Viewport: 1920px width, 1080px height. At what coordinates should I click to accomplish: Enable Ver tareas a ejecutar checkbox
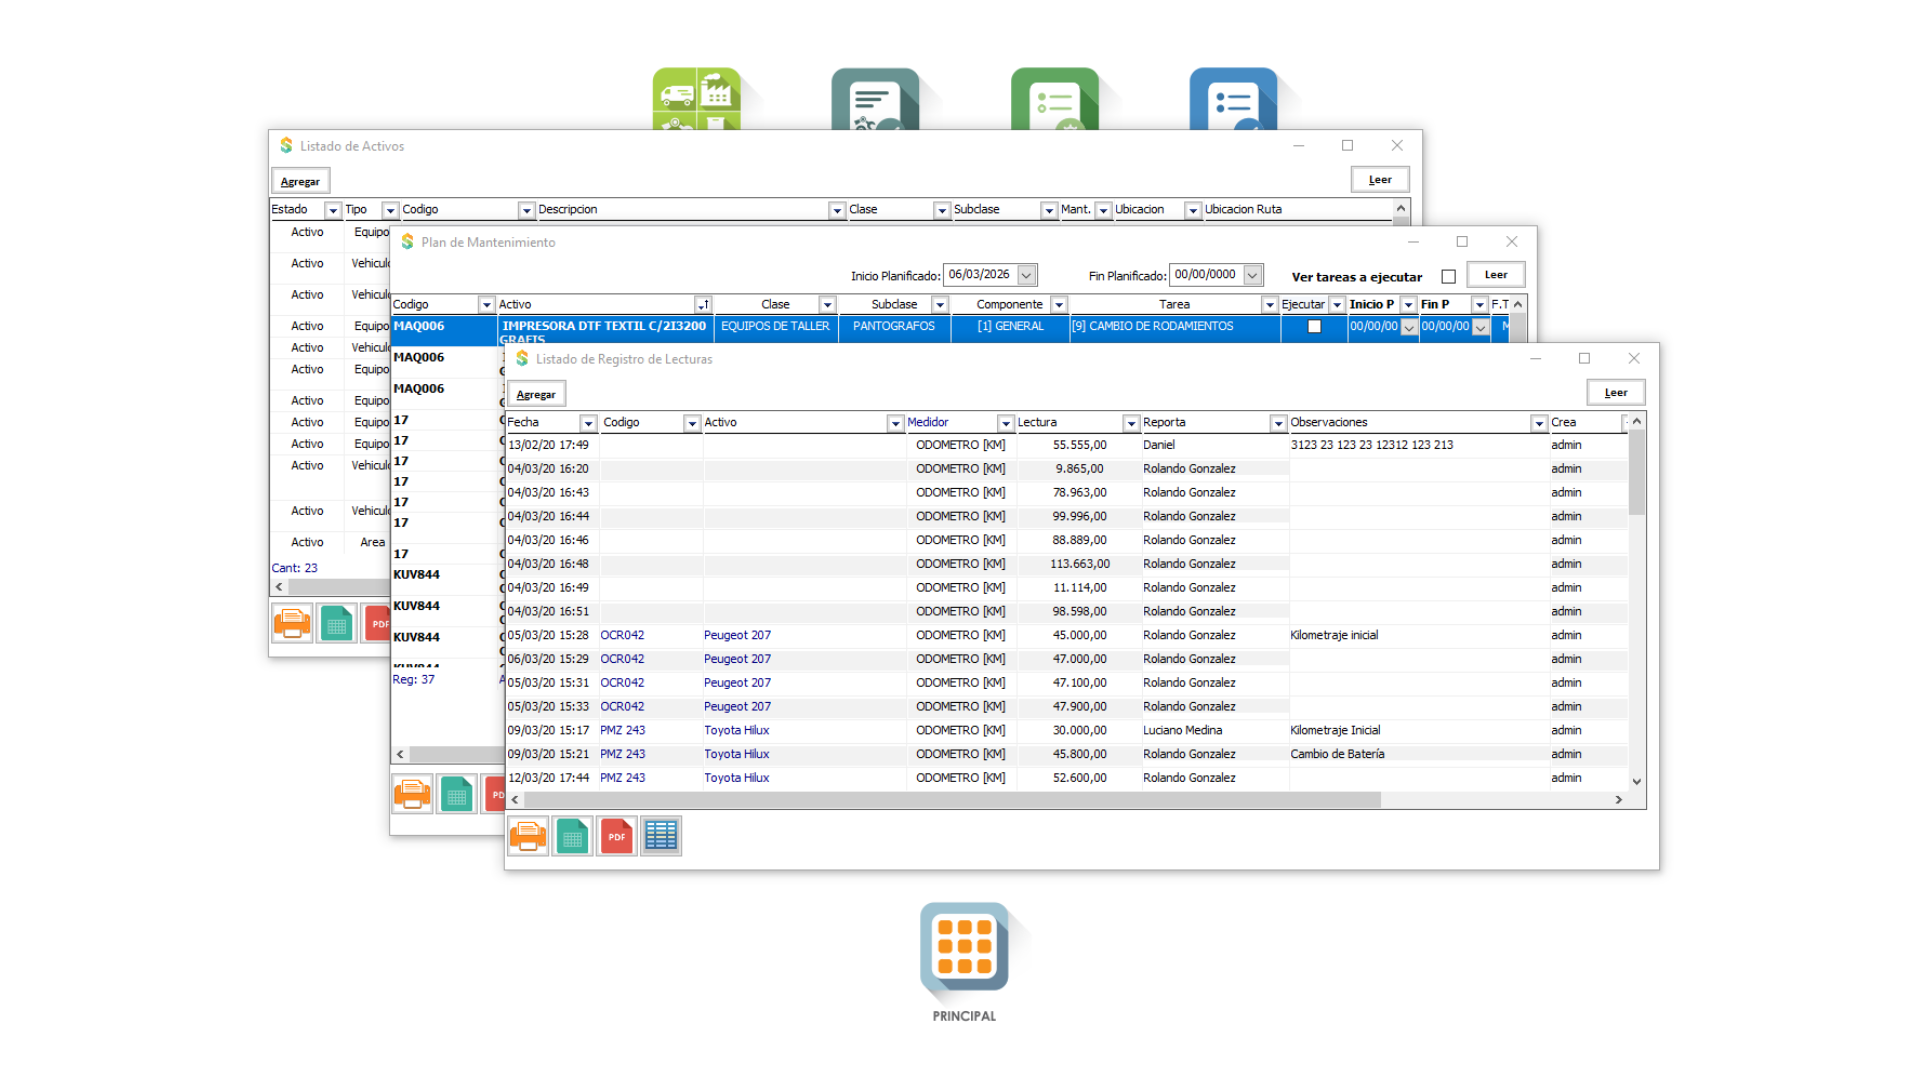(x=1448, y=277)
